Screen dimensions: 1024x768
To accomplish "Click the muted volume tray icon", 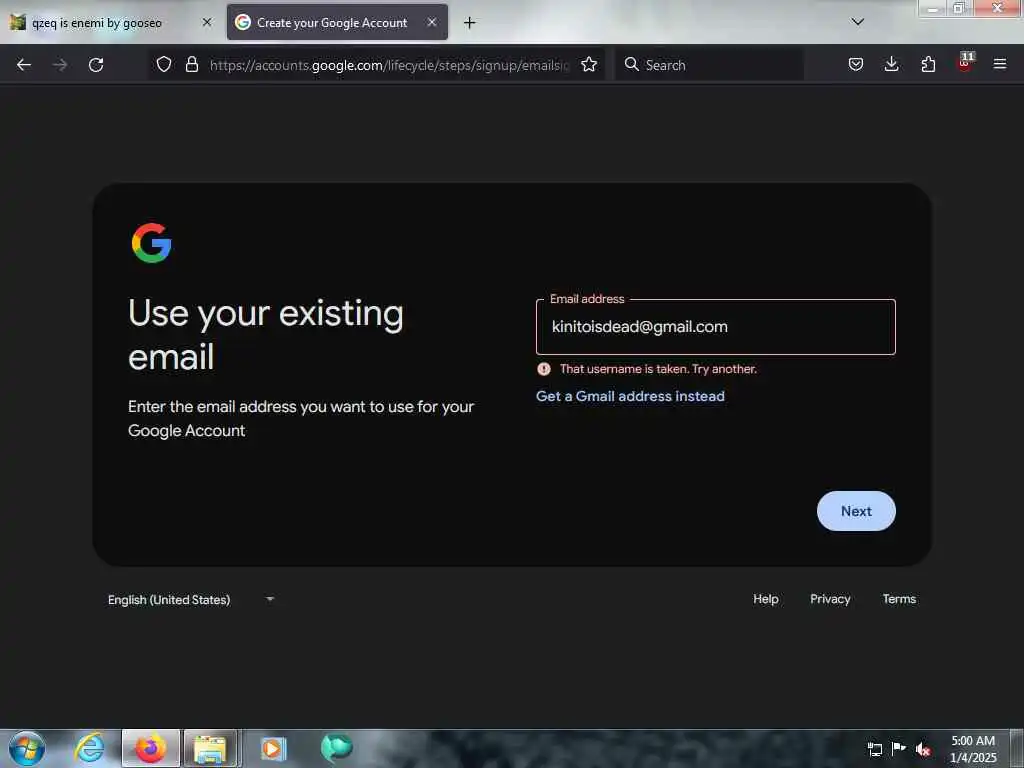I will click(923, 749).
